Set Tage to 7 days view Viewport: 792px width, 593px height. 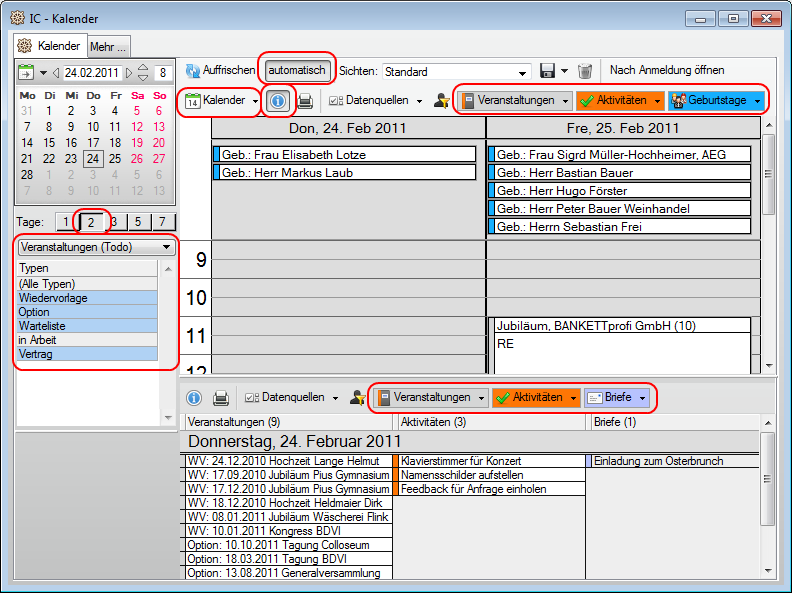161,222
